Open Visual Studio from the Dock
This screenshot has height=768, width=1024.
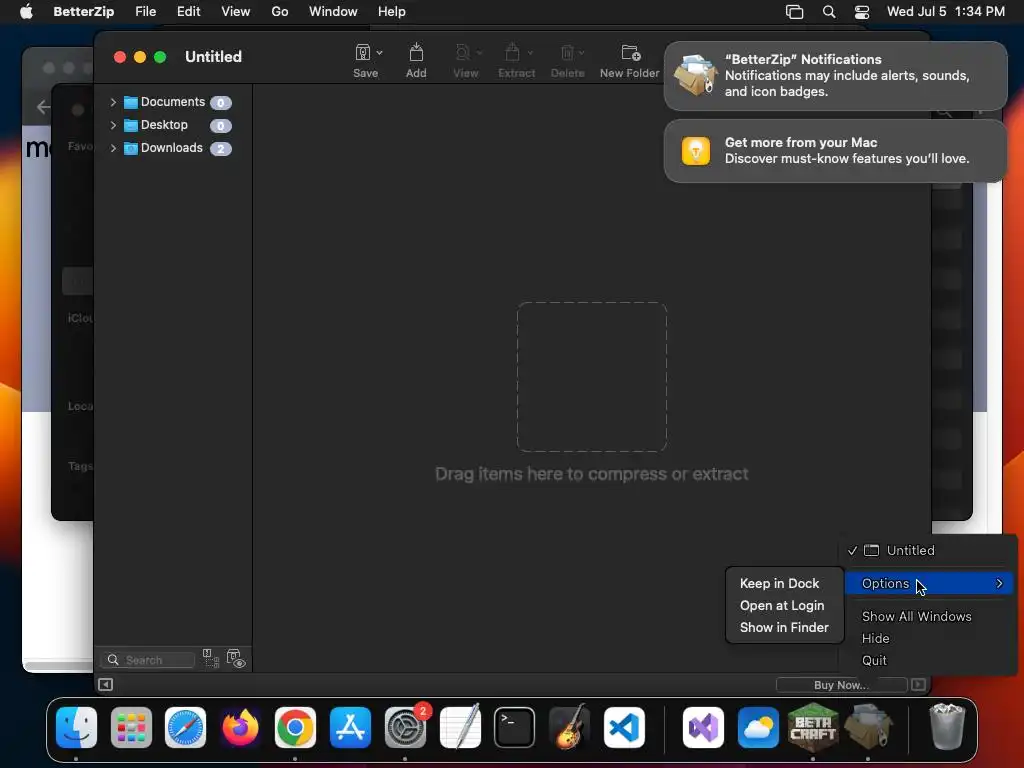[703, 727]
